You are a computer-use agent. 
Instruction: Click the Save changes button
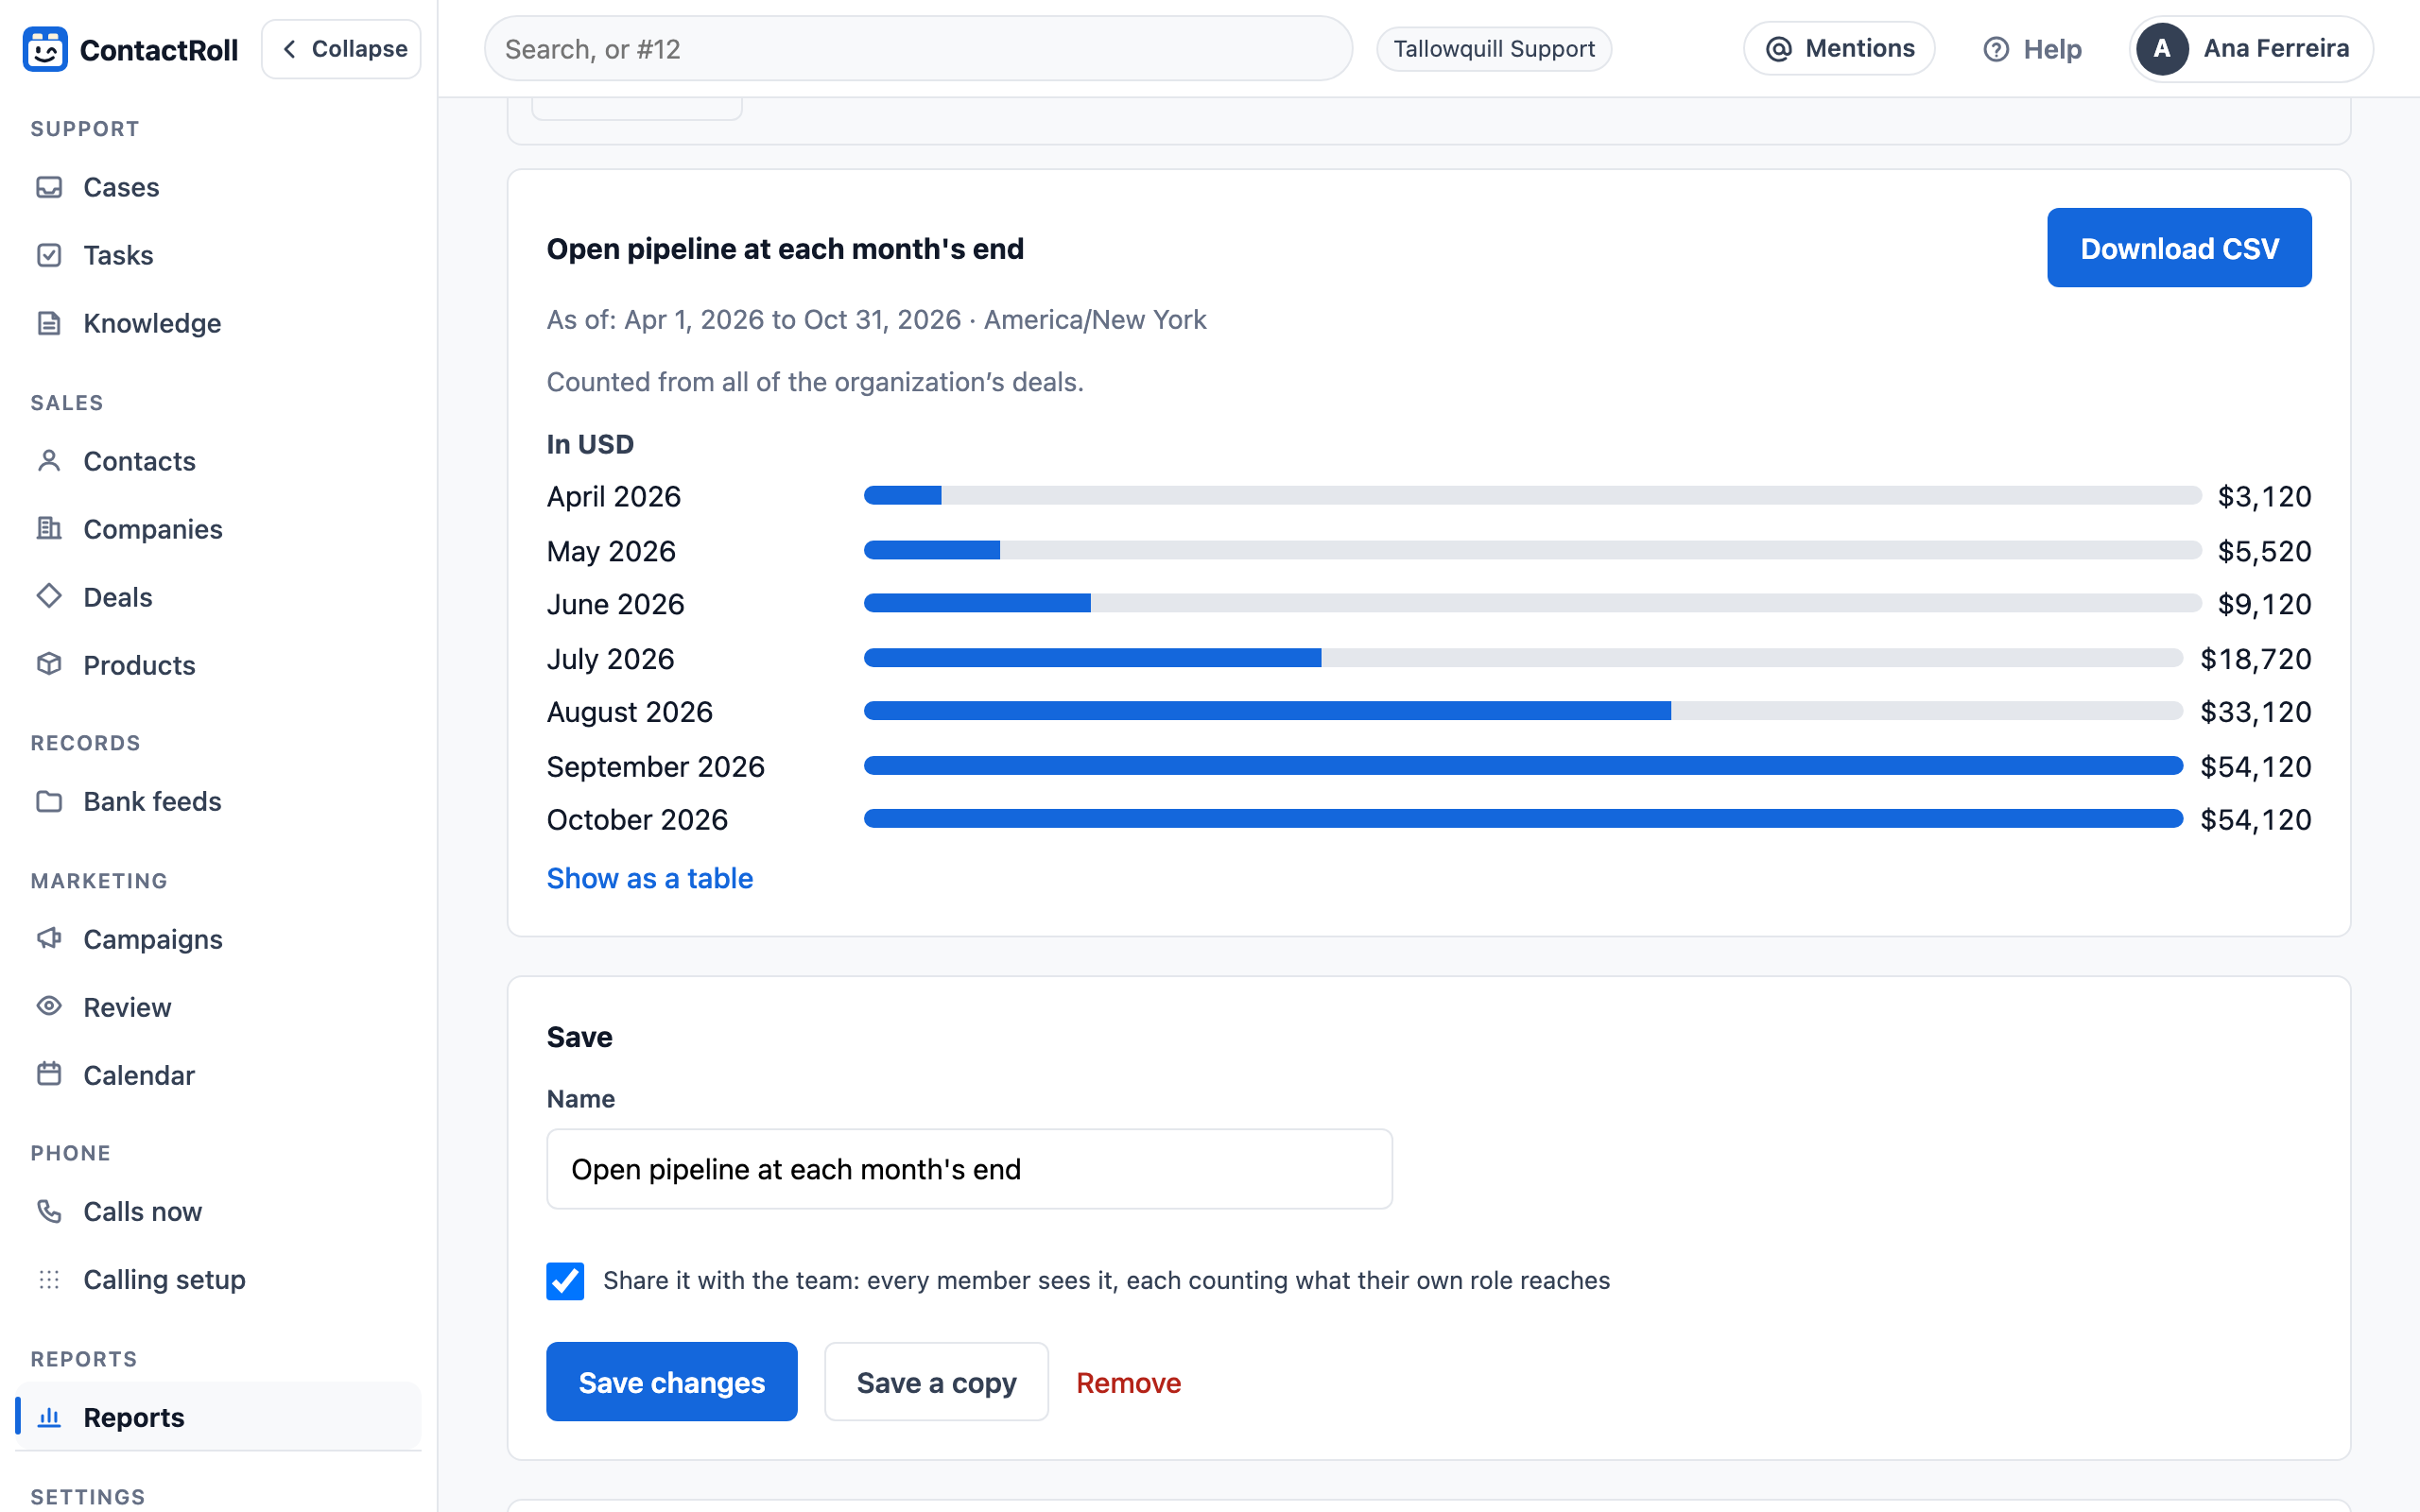(x=672, y=1382)
